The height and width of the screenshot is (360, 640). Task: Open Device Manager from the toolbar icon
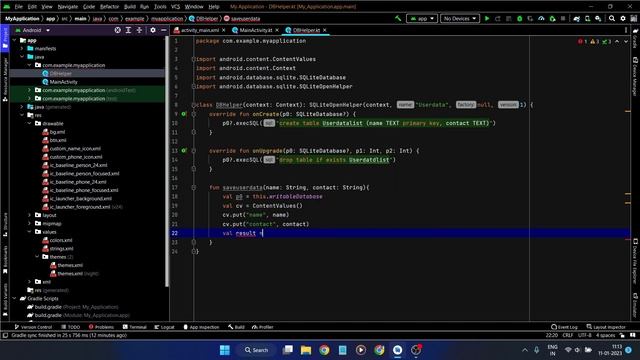coord(587,18)
